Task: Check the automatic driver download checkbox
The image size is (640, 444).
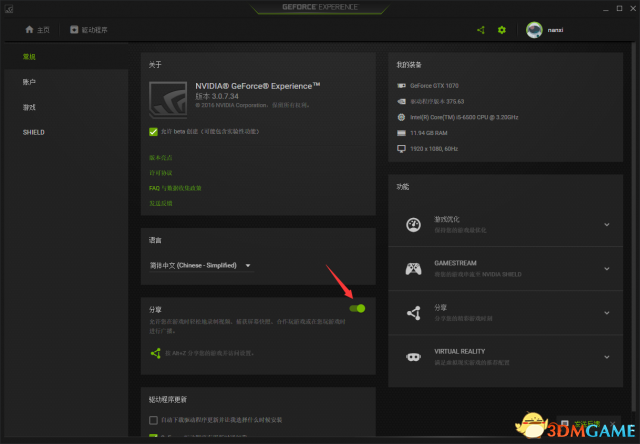Action: (153, 420)
